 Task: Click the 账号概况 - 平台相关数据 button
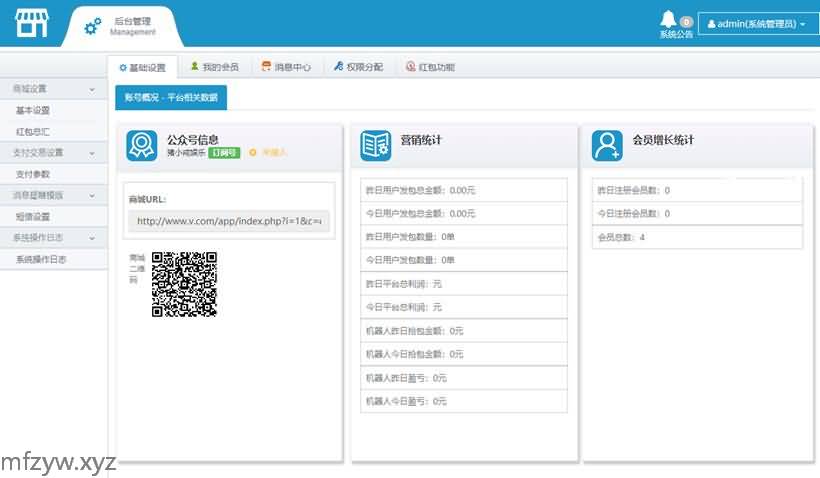(171, 97)
